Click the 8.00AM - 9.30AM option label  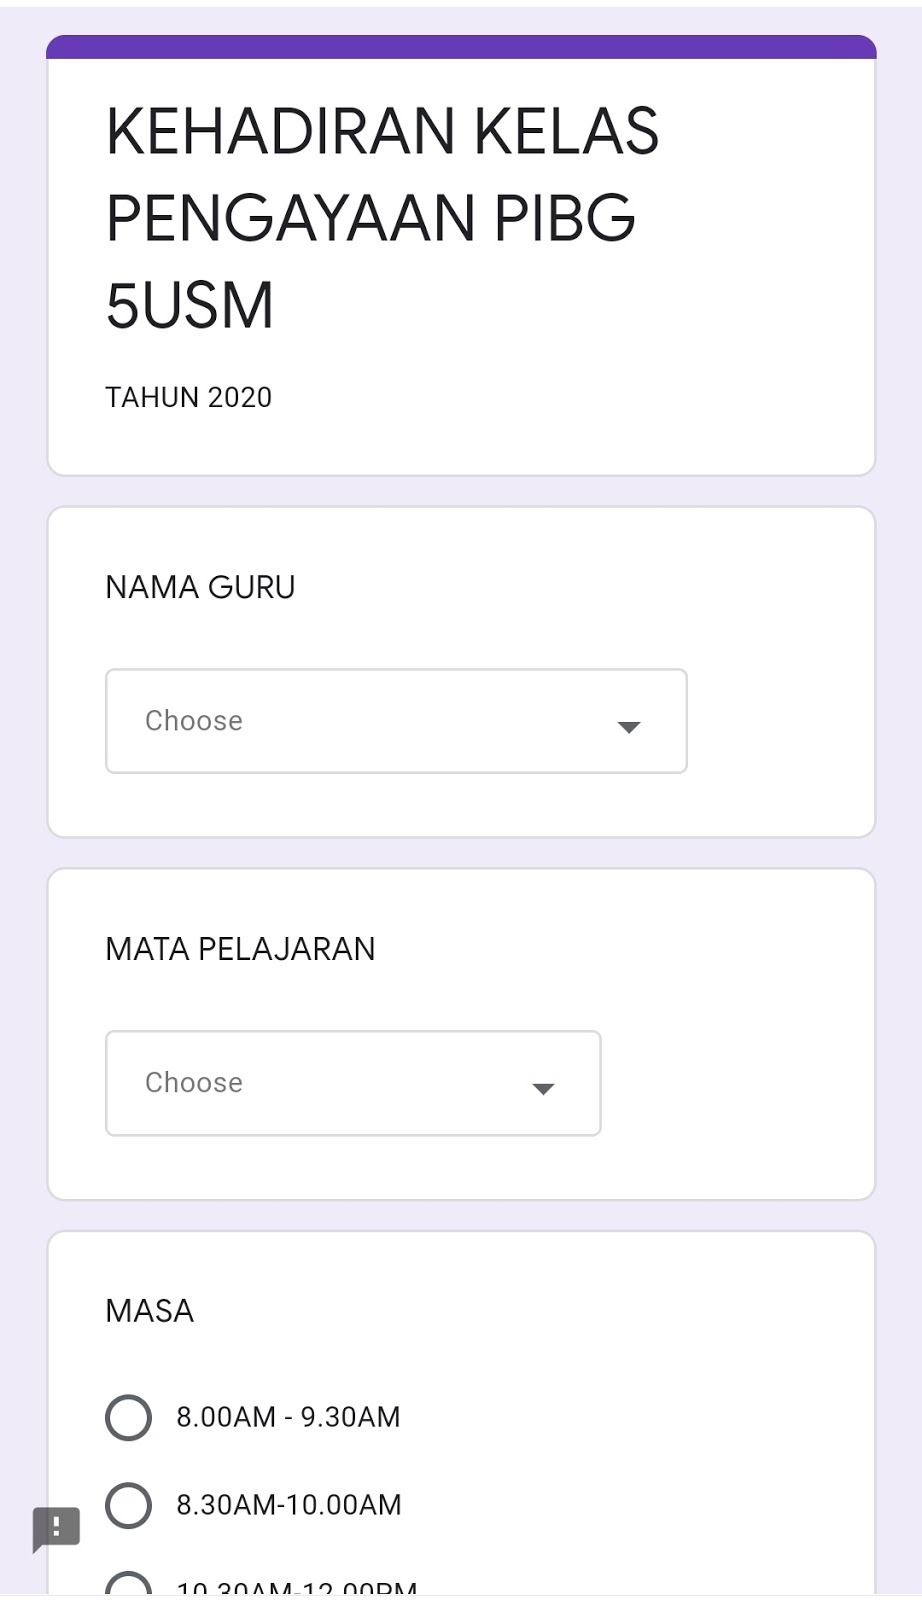pyautogui.click(x=288, y=1417)
